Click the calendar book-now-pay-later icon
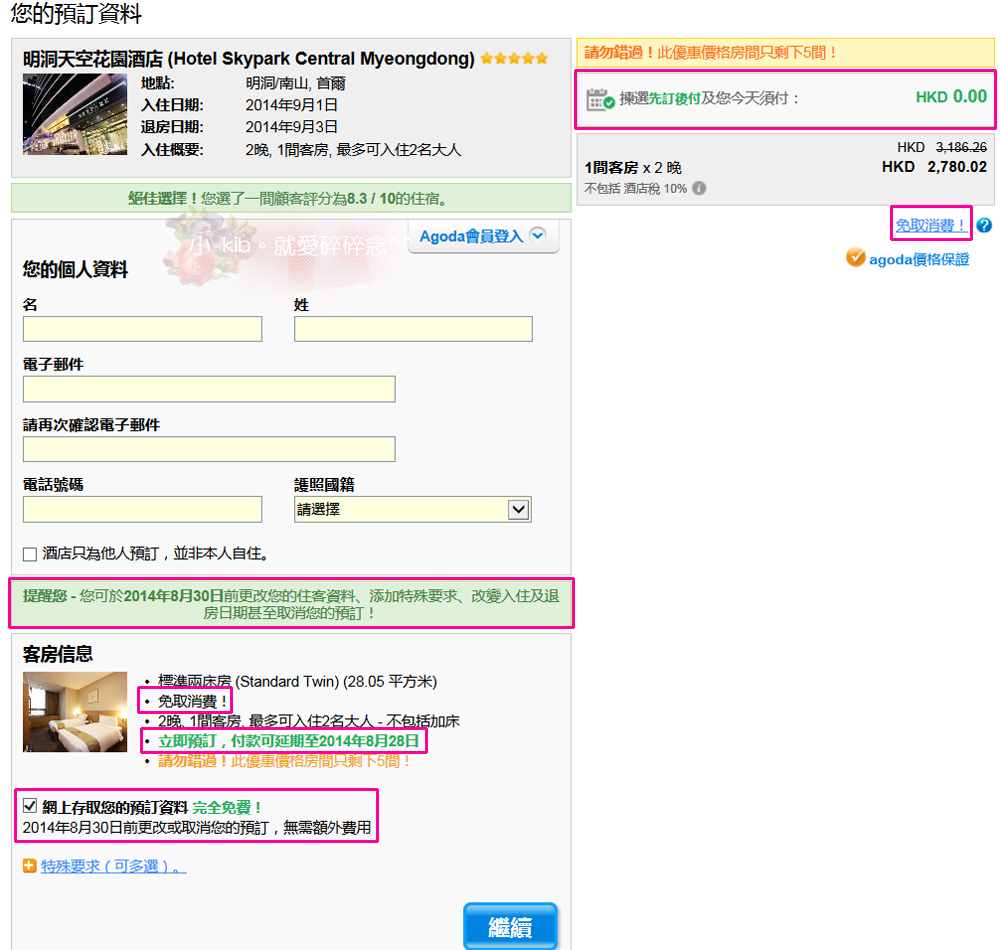Screen dimensions: 1000x950 click(600, 99)
